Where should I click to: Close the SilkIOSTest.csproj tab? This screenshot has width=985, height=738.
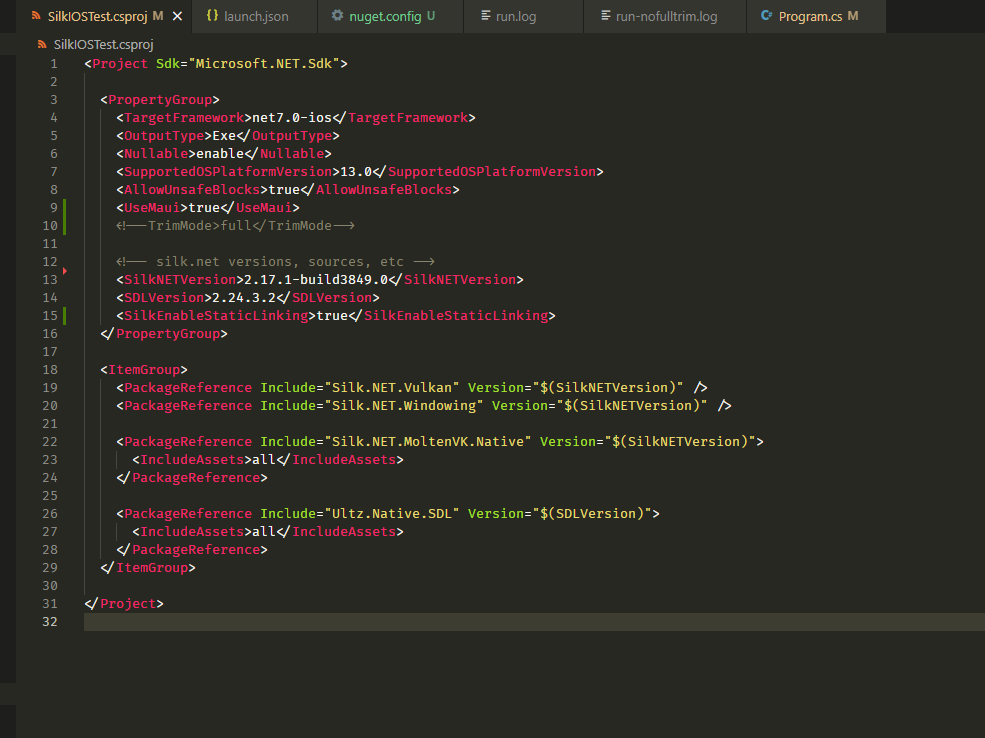pos(177,16)
